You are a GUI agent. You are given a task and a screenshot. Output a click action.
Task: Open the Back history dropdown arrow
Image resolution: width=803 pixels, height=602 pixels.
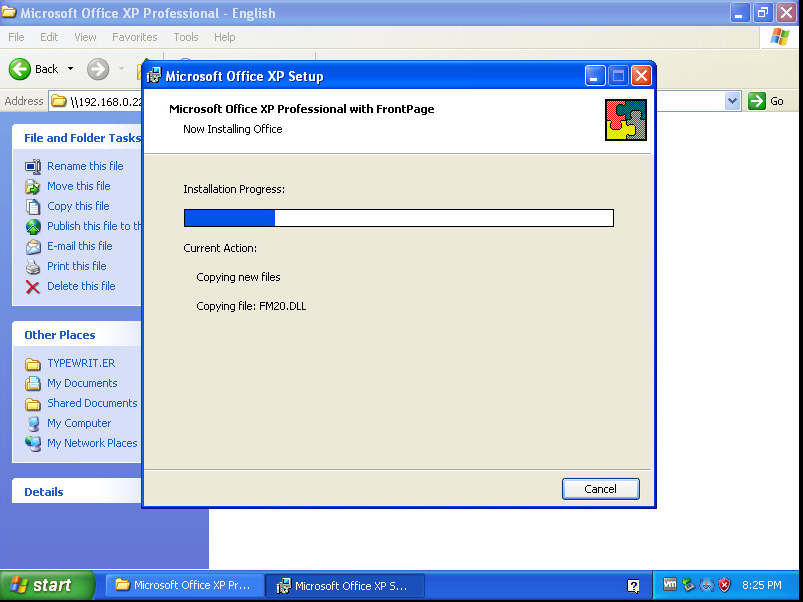(71, 69)
